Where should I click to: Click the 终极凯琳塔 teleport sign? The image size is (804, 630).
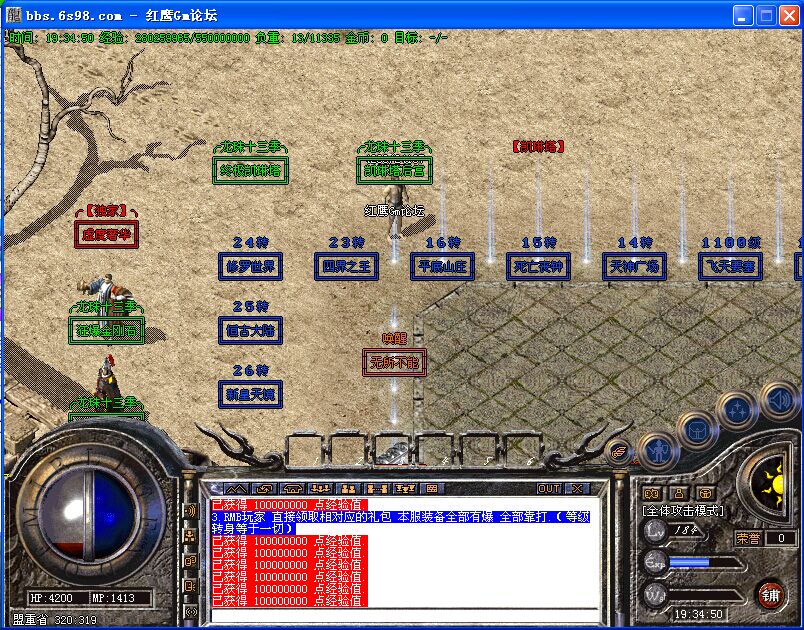[x=250, y=170]
